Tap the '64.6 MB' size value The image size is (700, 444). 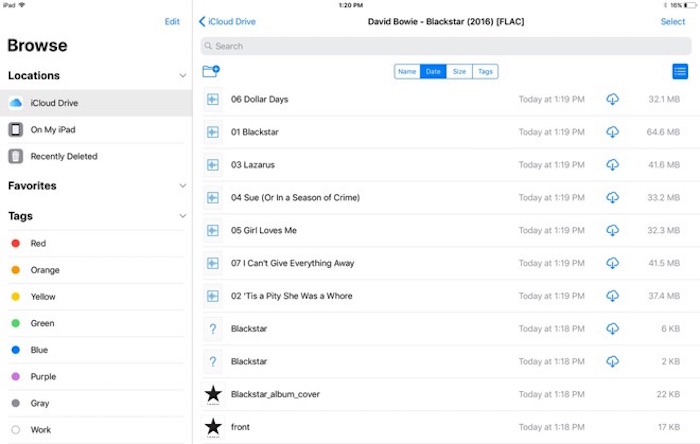663,132
